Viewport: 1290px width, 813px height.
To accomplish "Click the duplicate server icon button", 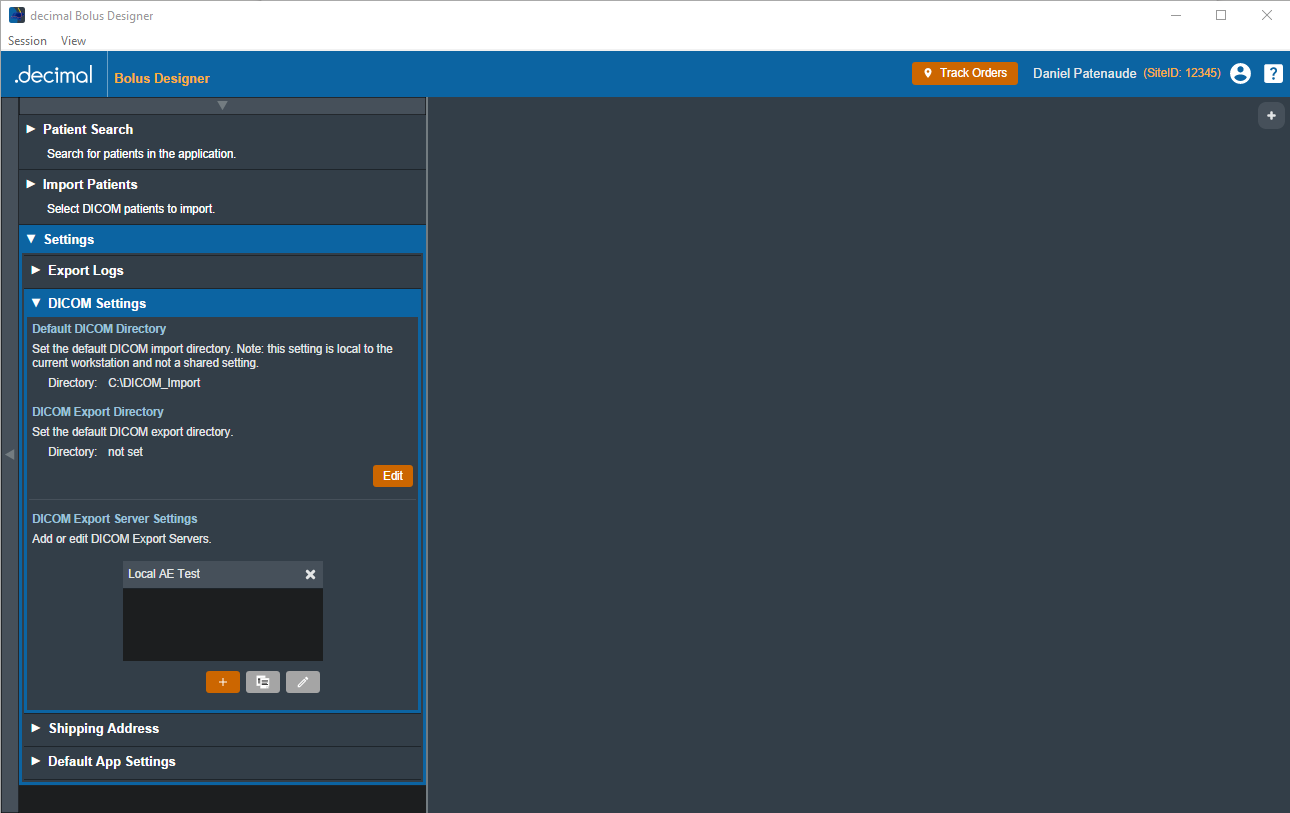I will [x=263, y=682].
